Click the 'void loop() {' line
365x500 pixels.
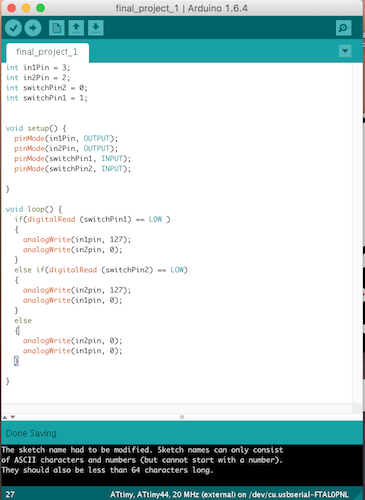(x=34, y=209)
